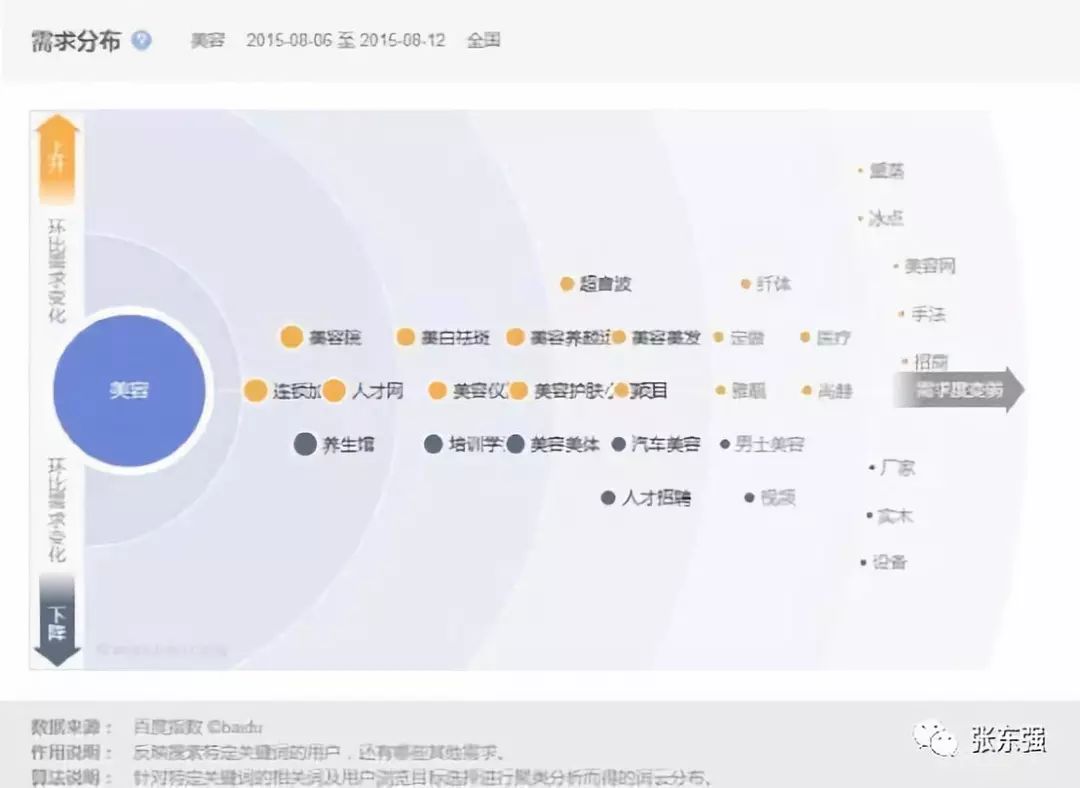
Task: Click the 百度指数 @baidu data source text
Action: tap(198, 727)
